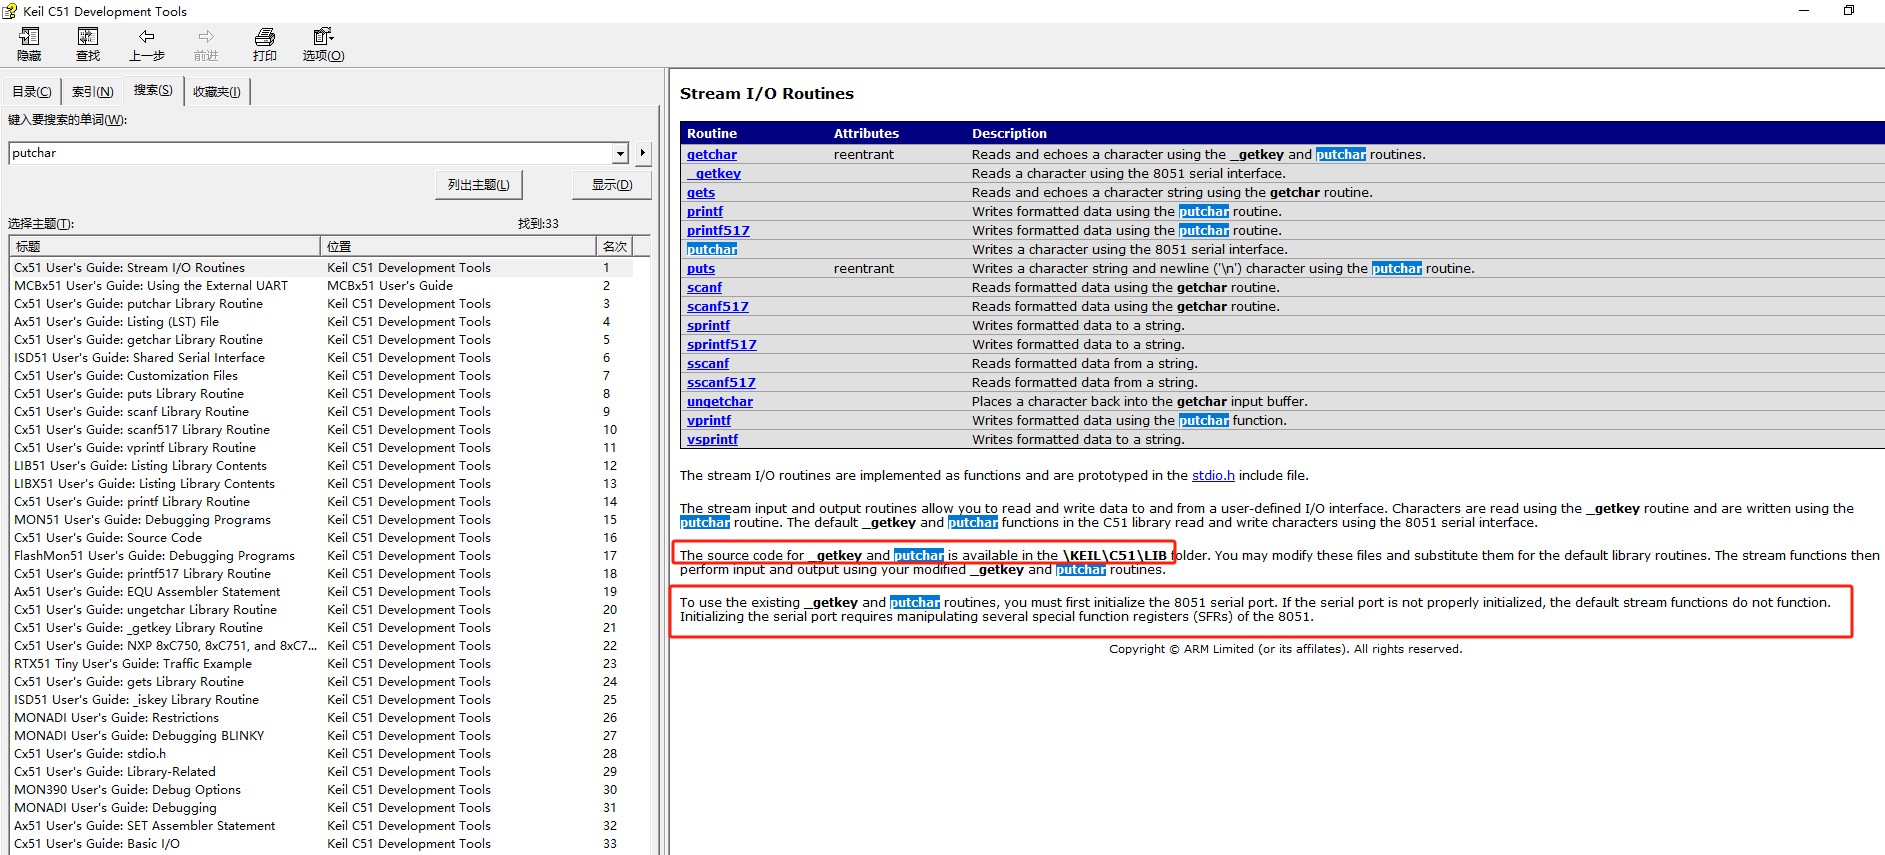
Task: Open the printf517 routine link
Action: (x=718, y=231)
